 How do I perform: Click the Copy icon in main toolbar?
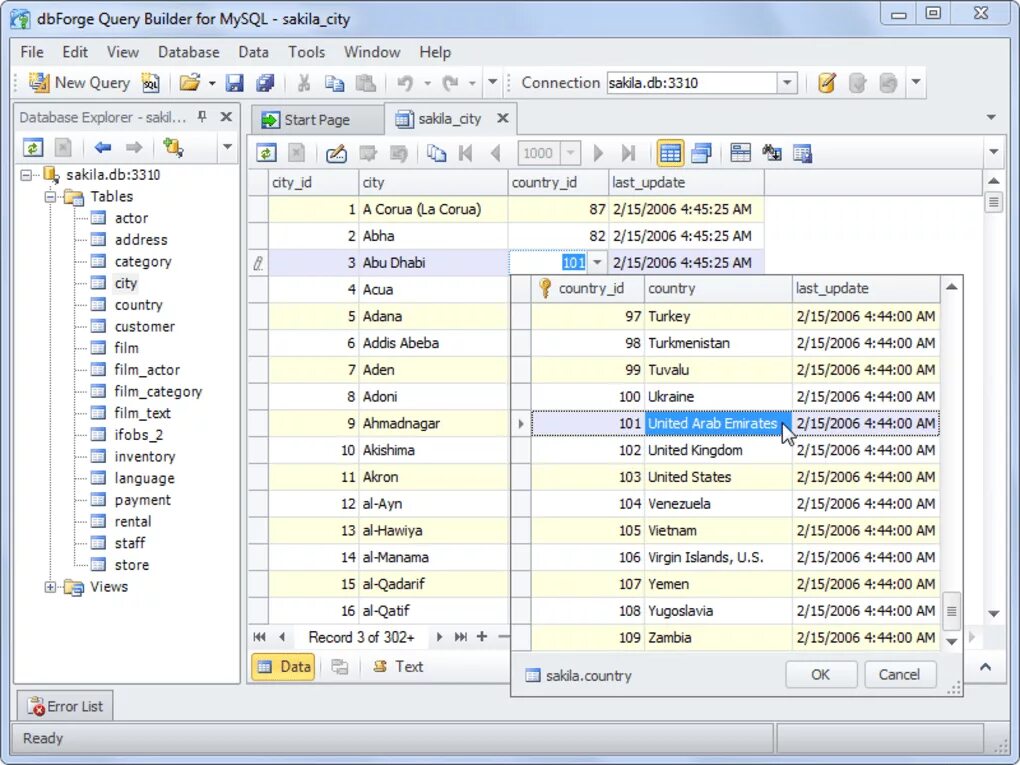[x=334, y=83]
